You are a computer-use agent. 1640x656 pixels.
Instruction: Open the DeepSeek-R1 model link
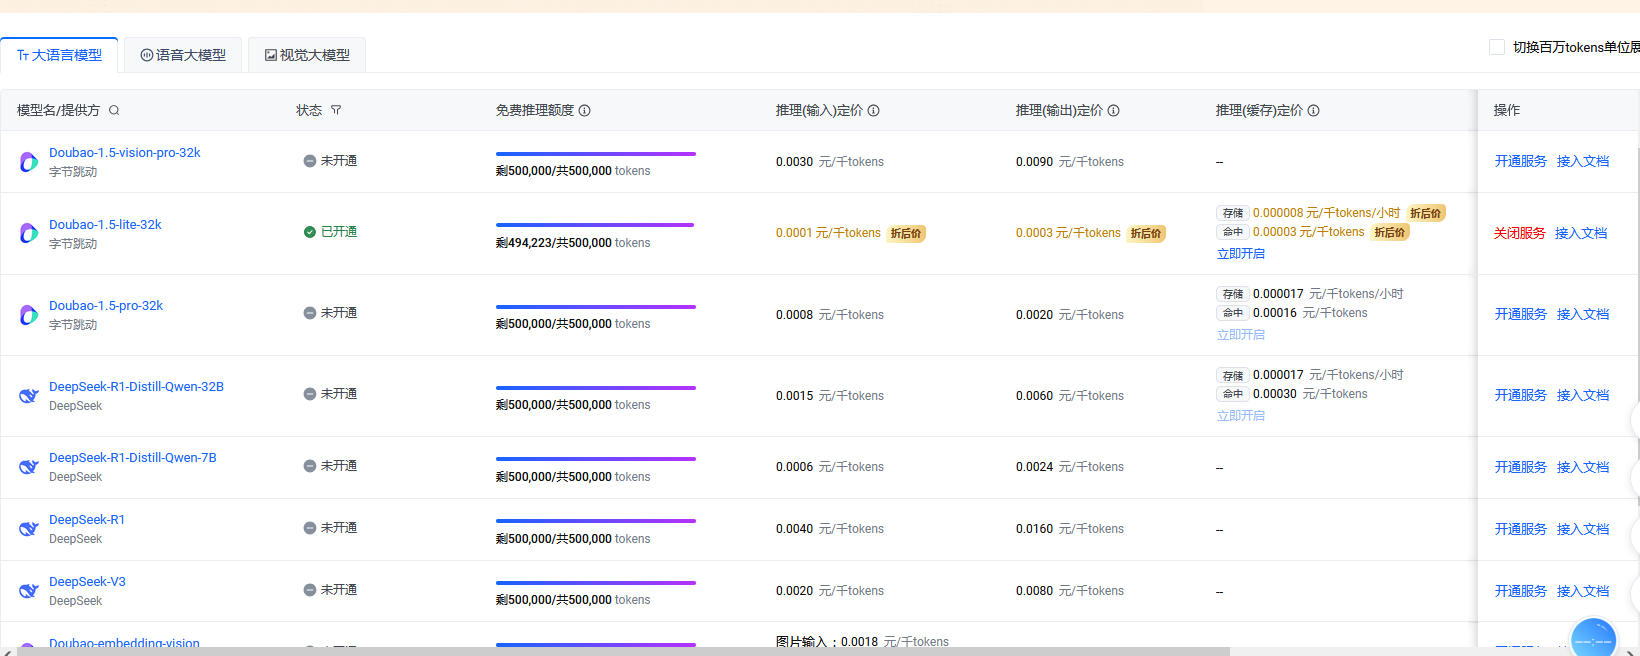[x=87, y=520]
